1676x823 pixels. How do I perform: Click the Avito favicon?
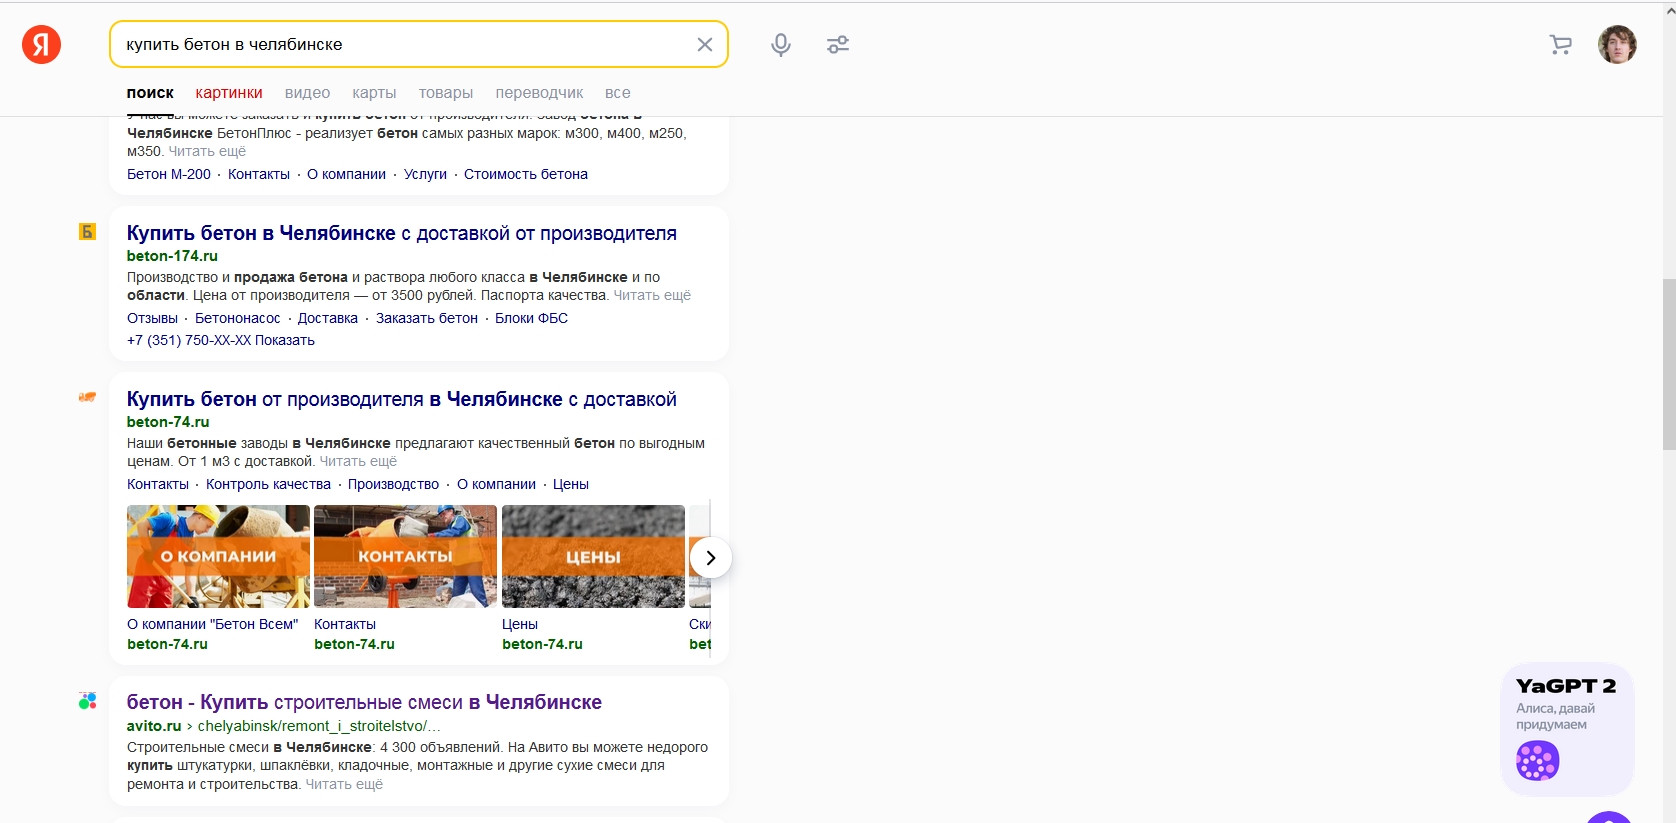pos(87,701)
